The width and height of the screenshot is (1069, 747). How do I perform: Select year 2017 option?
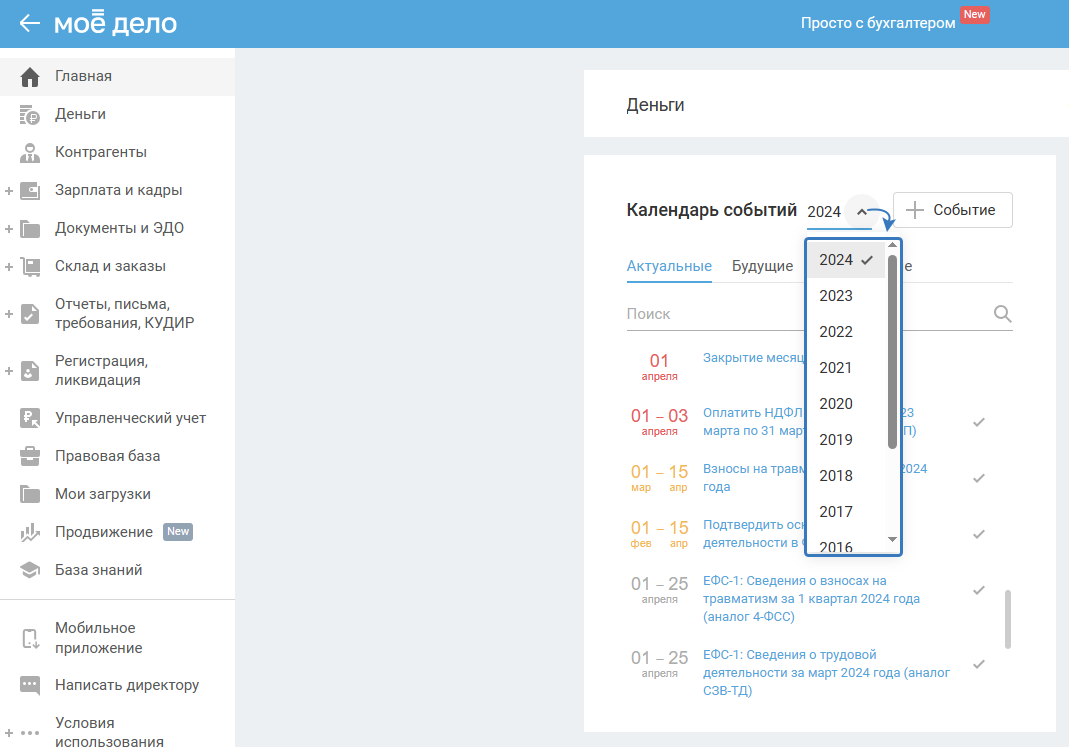[846, 512]
